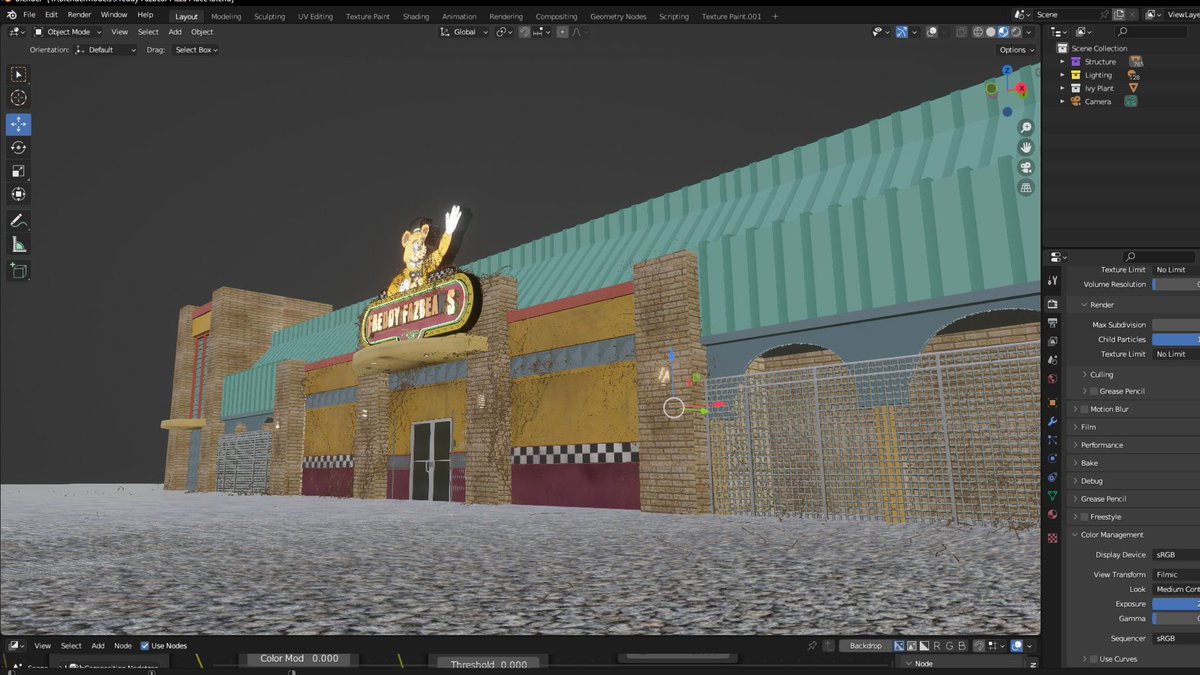
Task: Open the Global transform orientation dropdown
Action: (x=465, y=32)
